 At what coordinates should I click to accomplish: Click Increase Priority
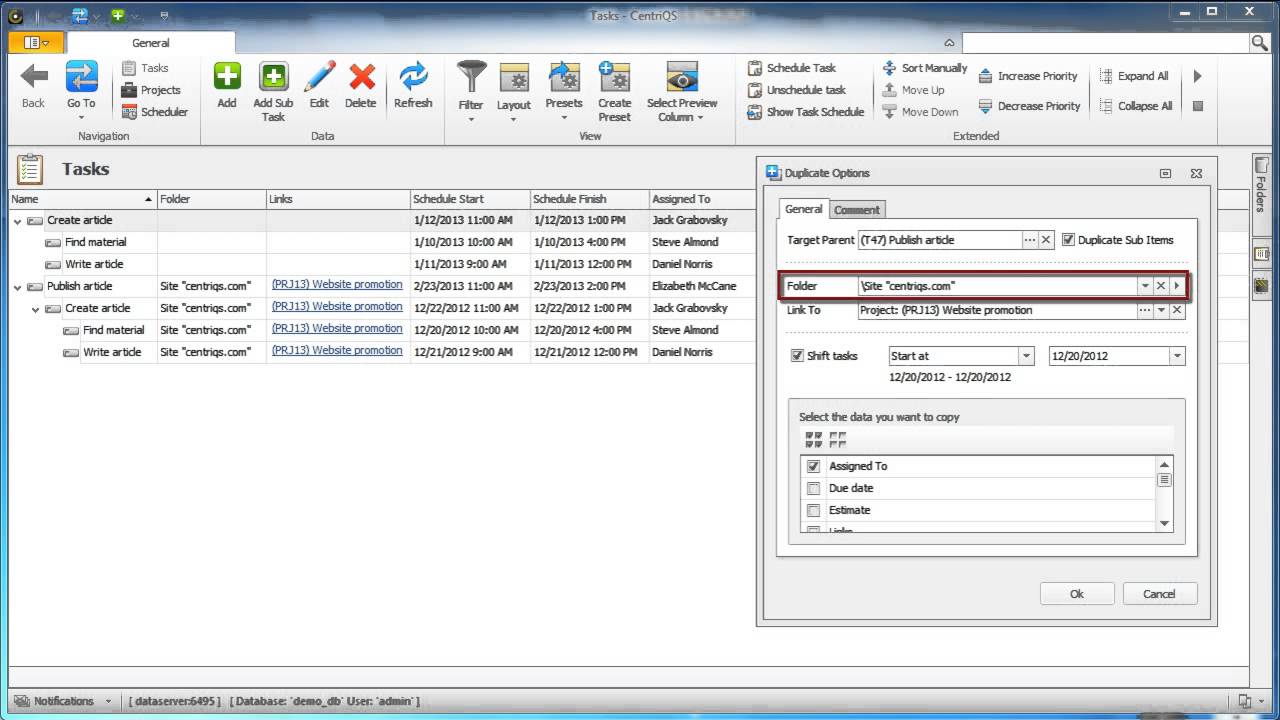(1027, 76)
